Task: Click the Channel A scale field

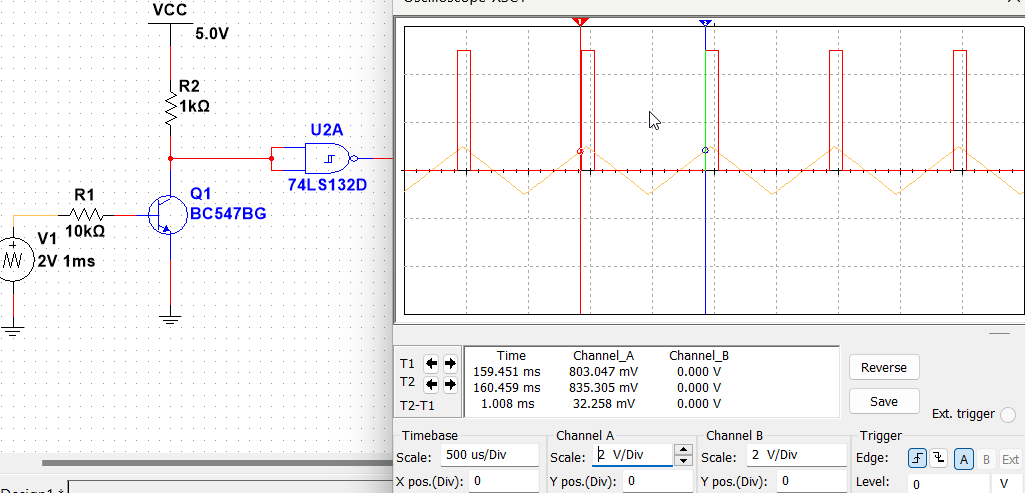Action: pos(632,455)
